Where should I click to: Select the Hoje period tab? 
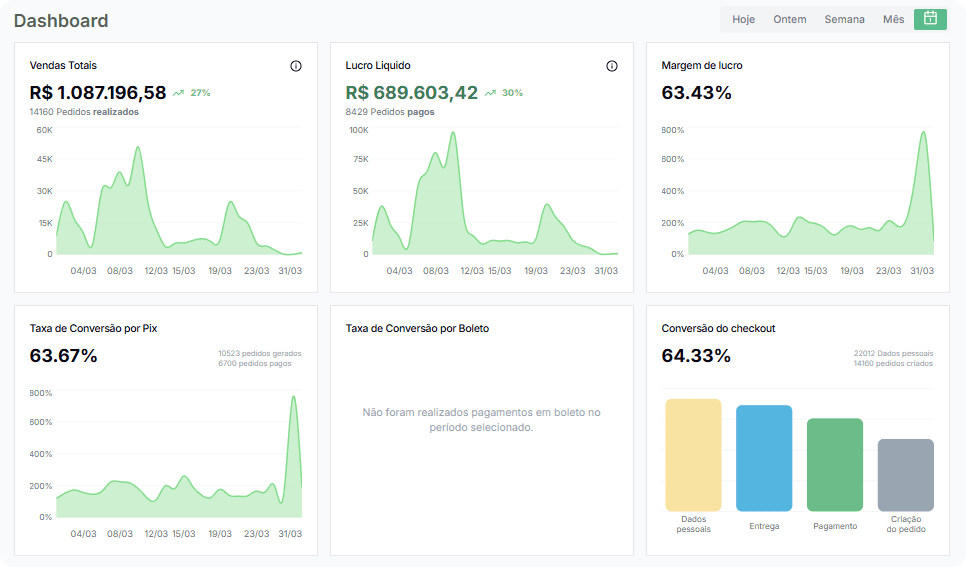point(744,19)
